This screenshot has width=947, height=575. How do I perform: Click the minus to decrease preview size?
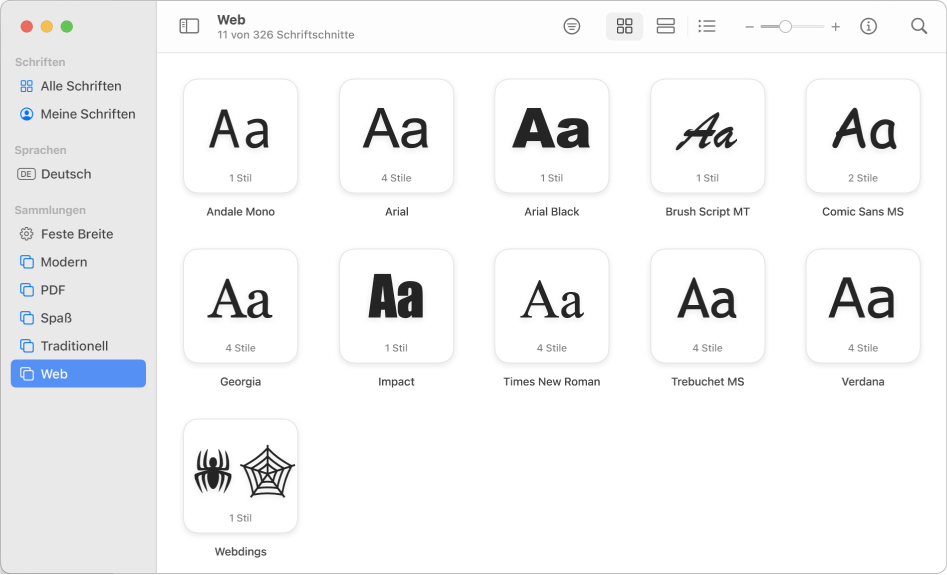click(750, 27)
